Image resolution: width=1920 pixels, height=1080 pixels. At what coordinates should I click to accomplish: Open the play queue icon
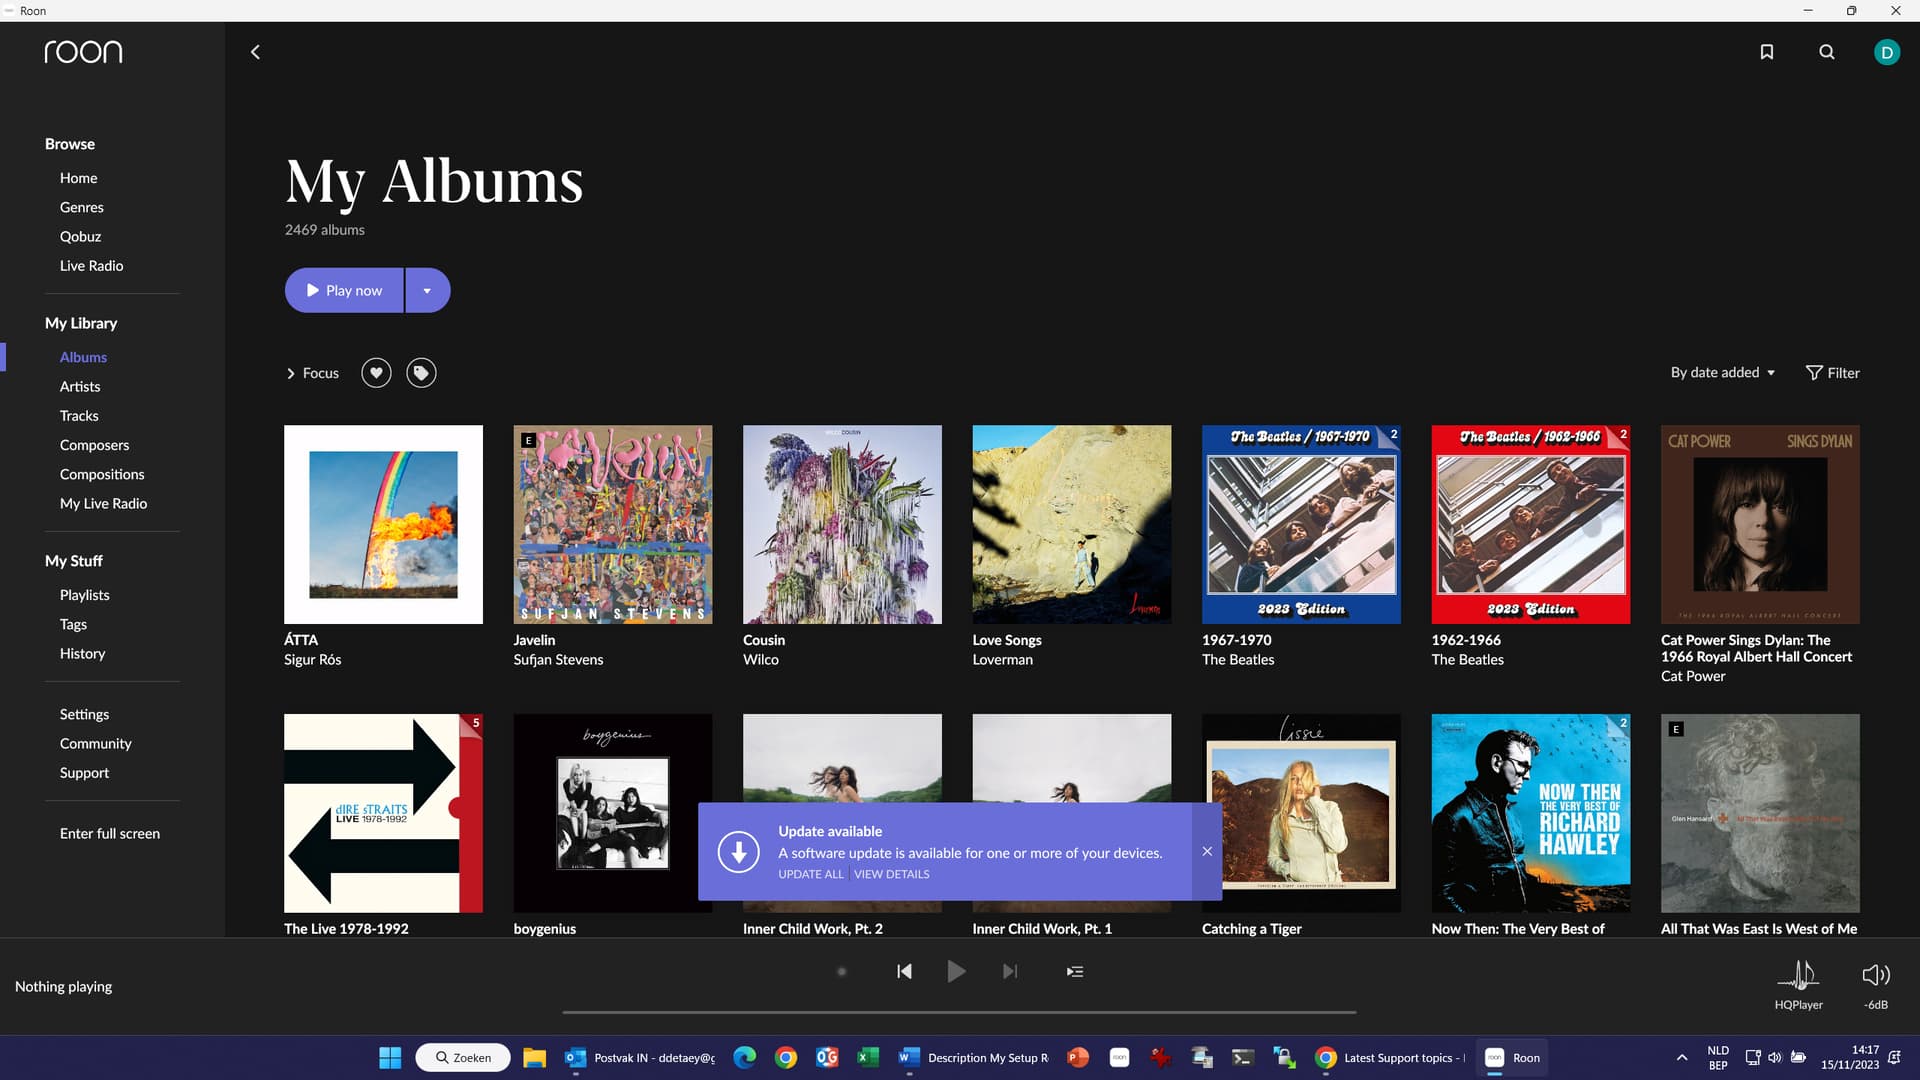(1075, 971)
